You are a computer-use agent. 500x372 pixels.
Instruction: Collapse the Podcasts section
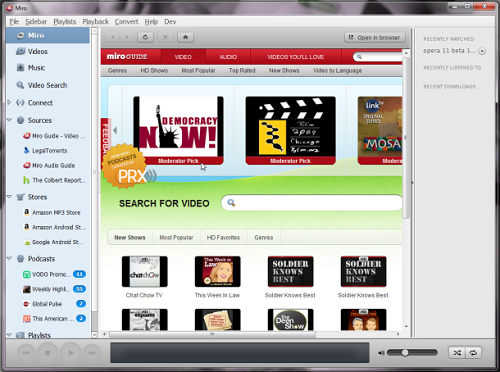pyautogui.click(x=9, y=259)
